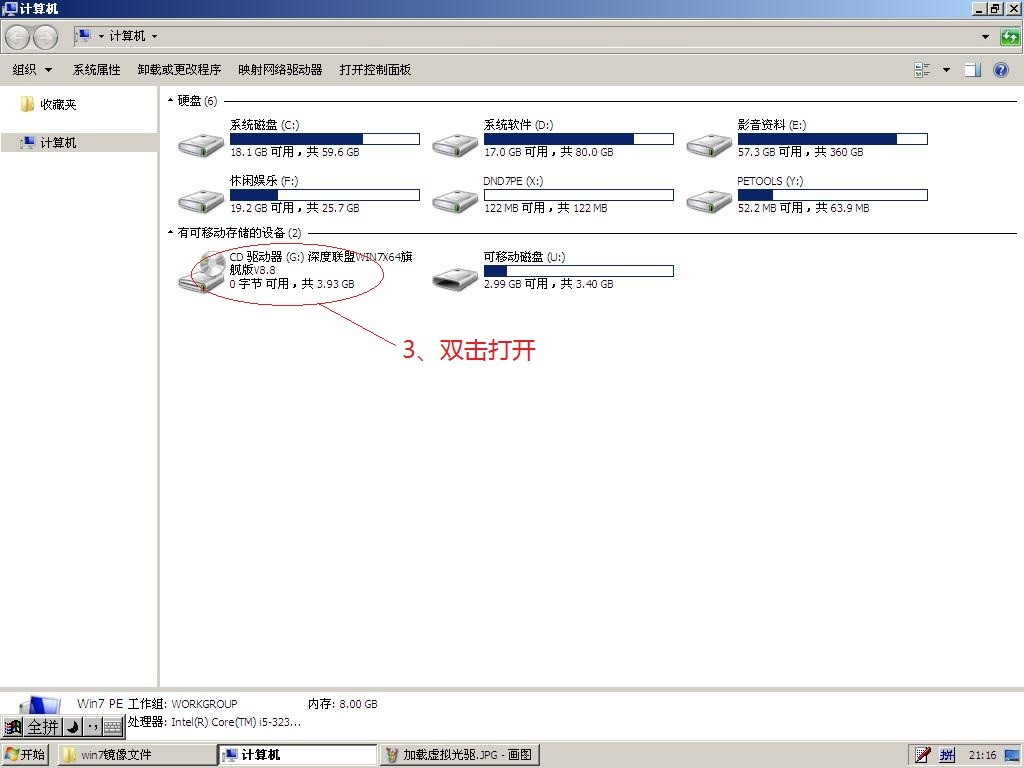
Task: Select the 系统磁盘 (C:) drive icon
Action: (x=201, y=144)
